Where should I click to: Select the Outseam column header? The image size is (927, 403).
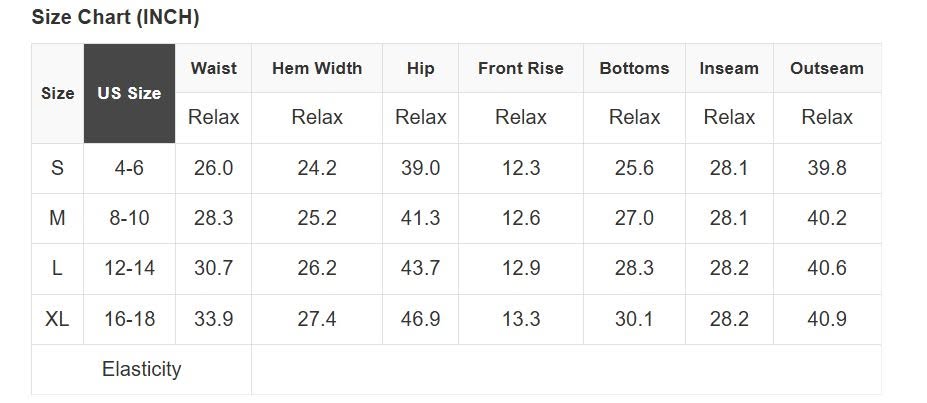(827, 68)
